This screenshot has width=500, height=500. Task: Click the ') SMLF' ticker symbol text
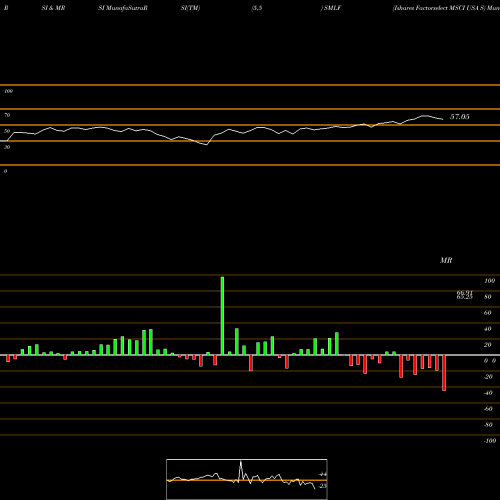tap(331, 8)
